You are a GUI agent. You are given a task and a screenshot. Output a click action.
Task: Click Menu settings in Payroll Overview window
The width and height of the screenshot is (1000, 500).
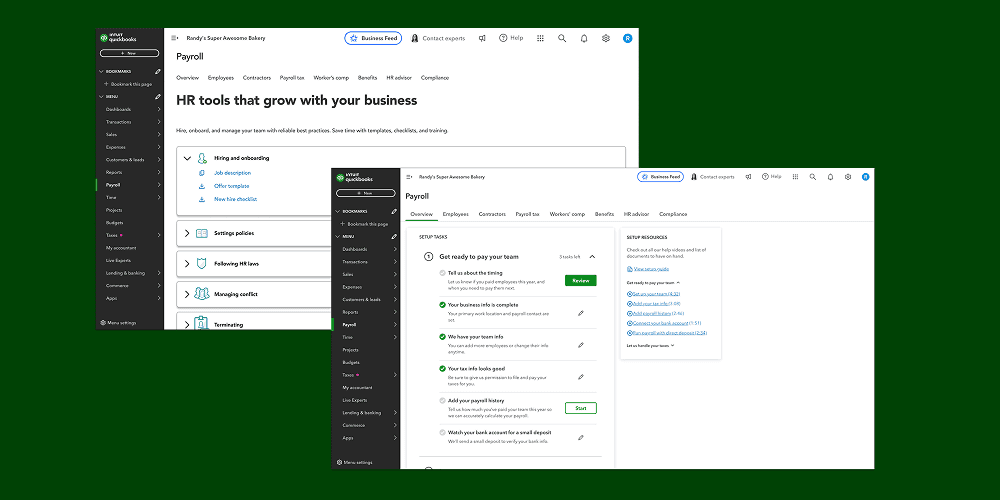[355, 462]
